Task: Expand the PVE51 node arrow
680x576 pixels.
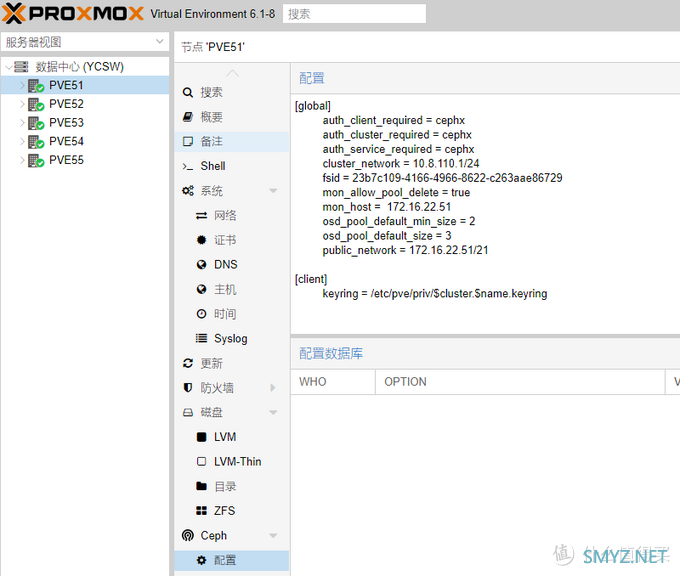Action: coord(22,85)
